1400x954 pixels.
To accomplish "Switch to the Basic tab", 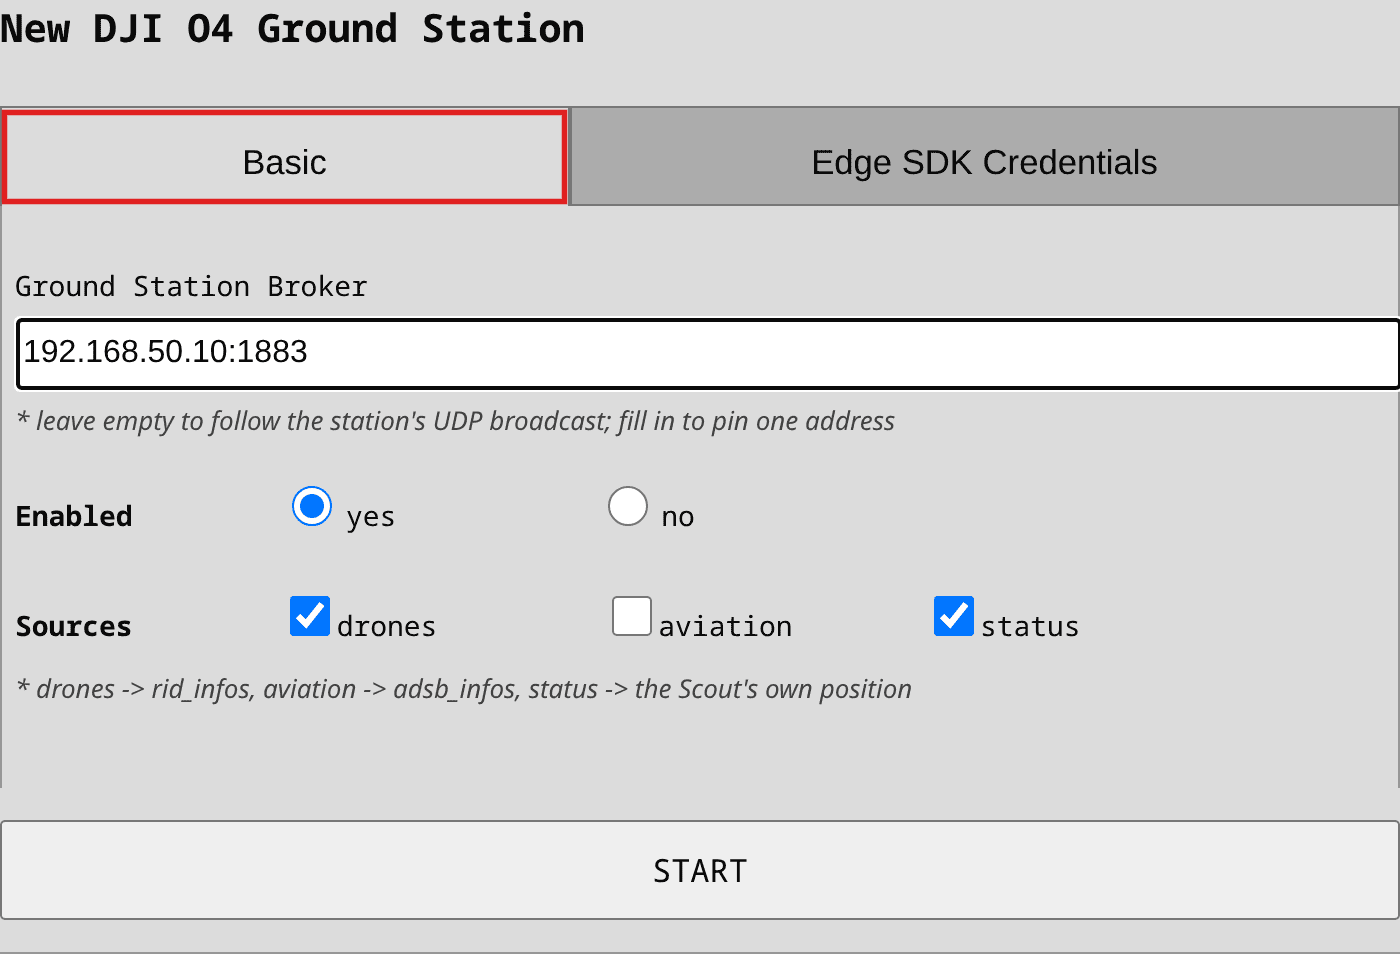I will pyautogui.click(x=285, y=158).
